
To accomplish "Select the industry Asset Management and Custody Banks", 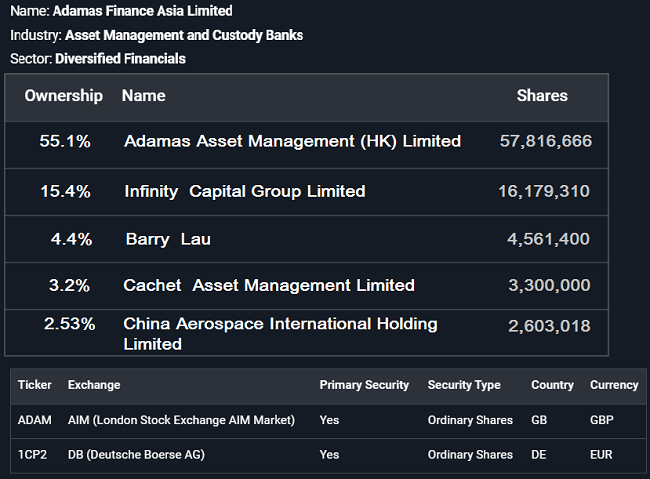I will point(184,35).
